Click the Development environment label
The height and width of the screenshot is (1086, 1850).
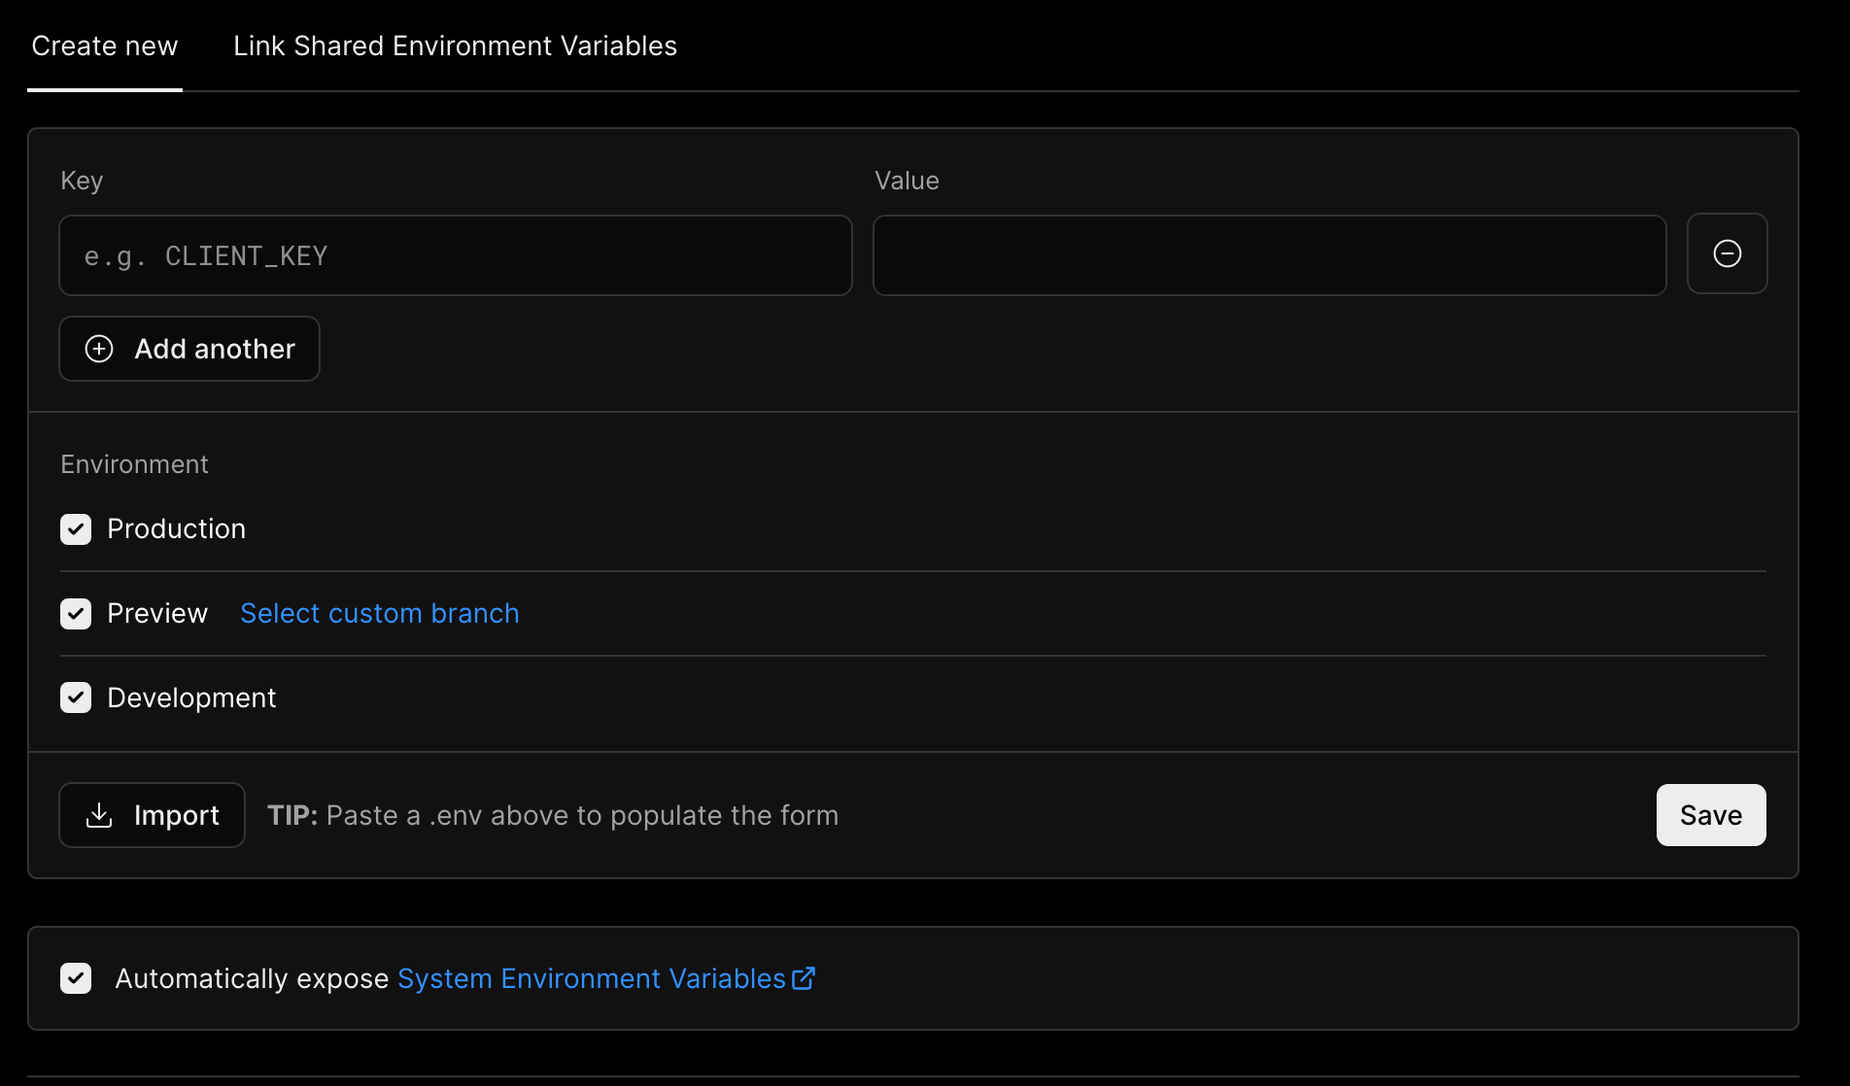(x=191, y=698)
